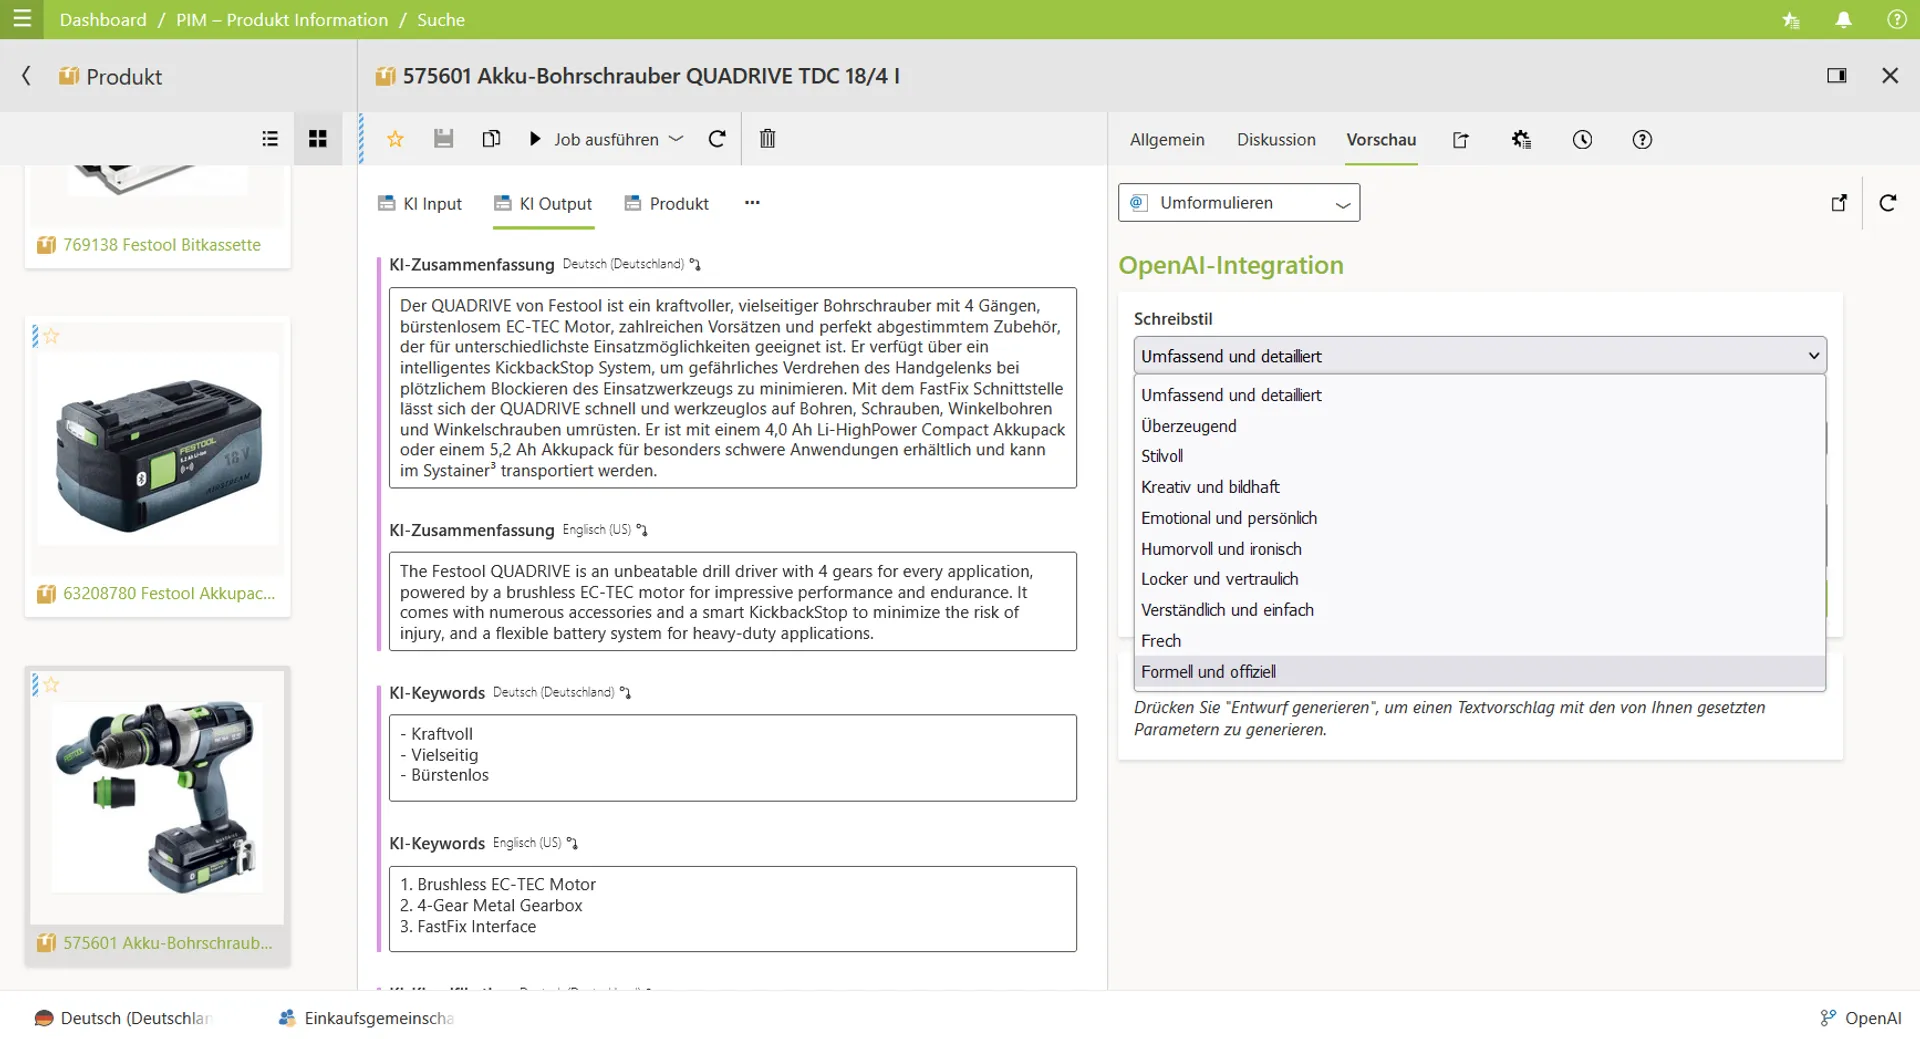Edit the English KI-Zusammenfassung text
This screenshot has width=1920, height=1039.
pos(733,602)
